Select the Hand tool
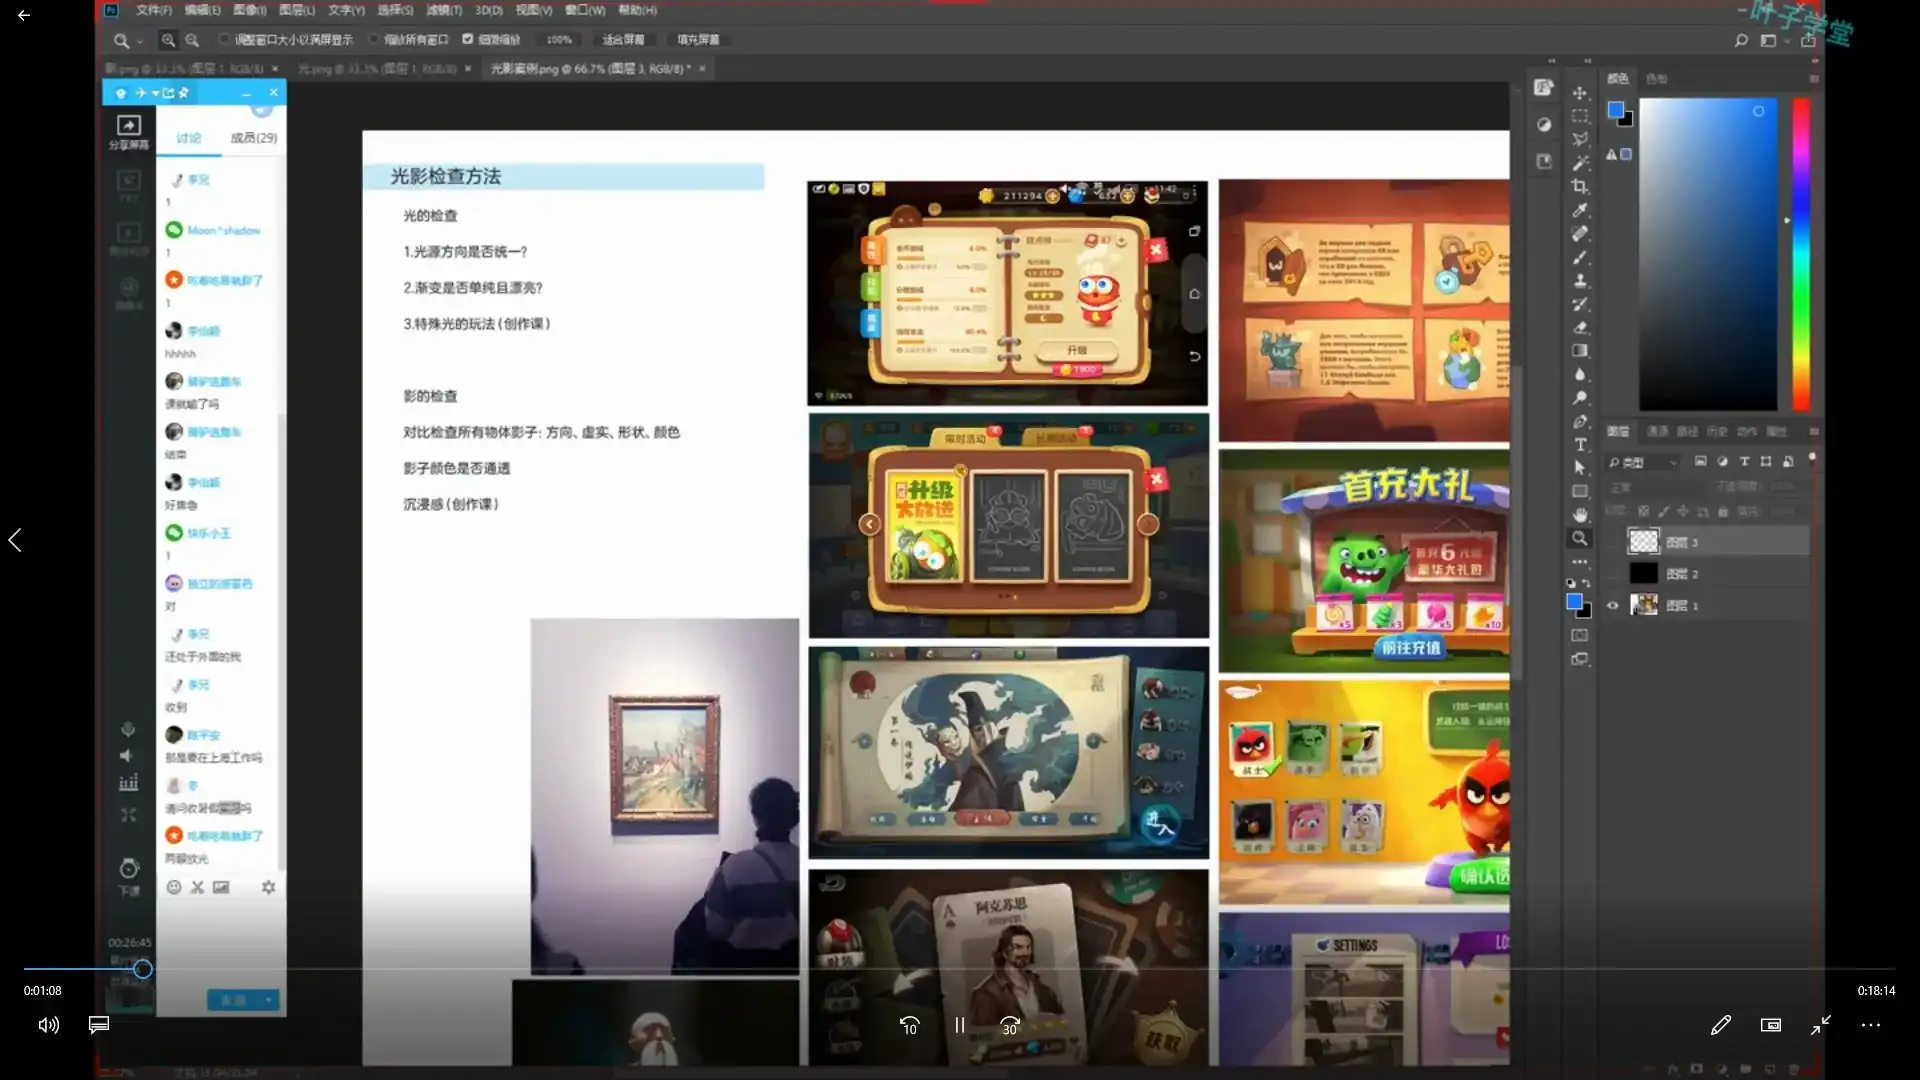This screenshot has width=1920, height=1080. [1580, 515]
